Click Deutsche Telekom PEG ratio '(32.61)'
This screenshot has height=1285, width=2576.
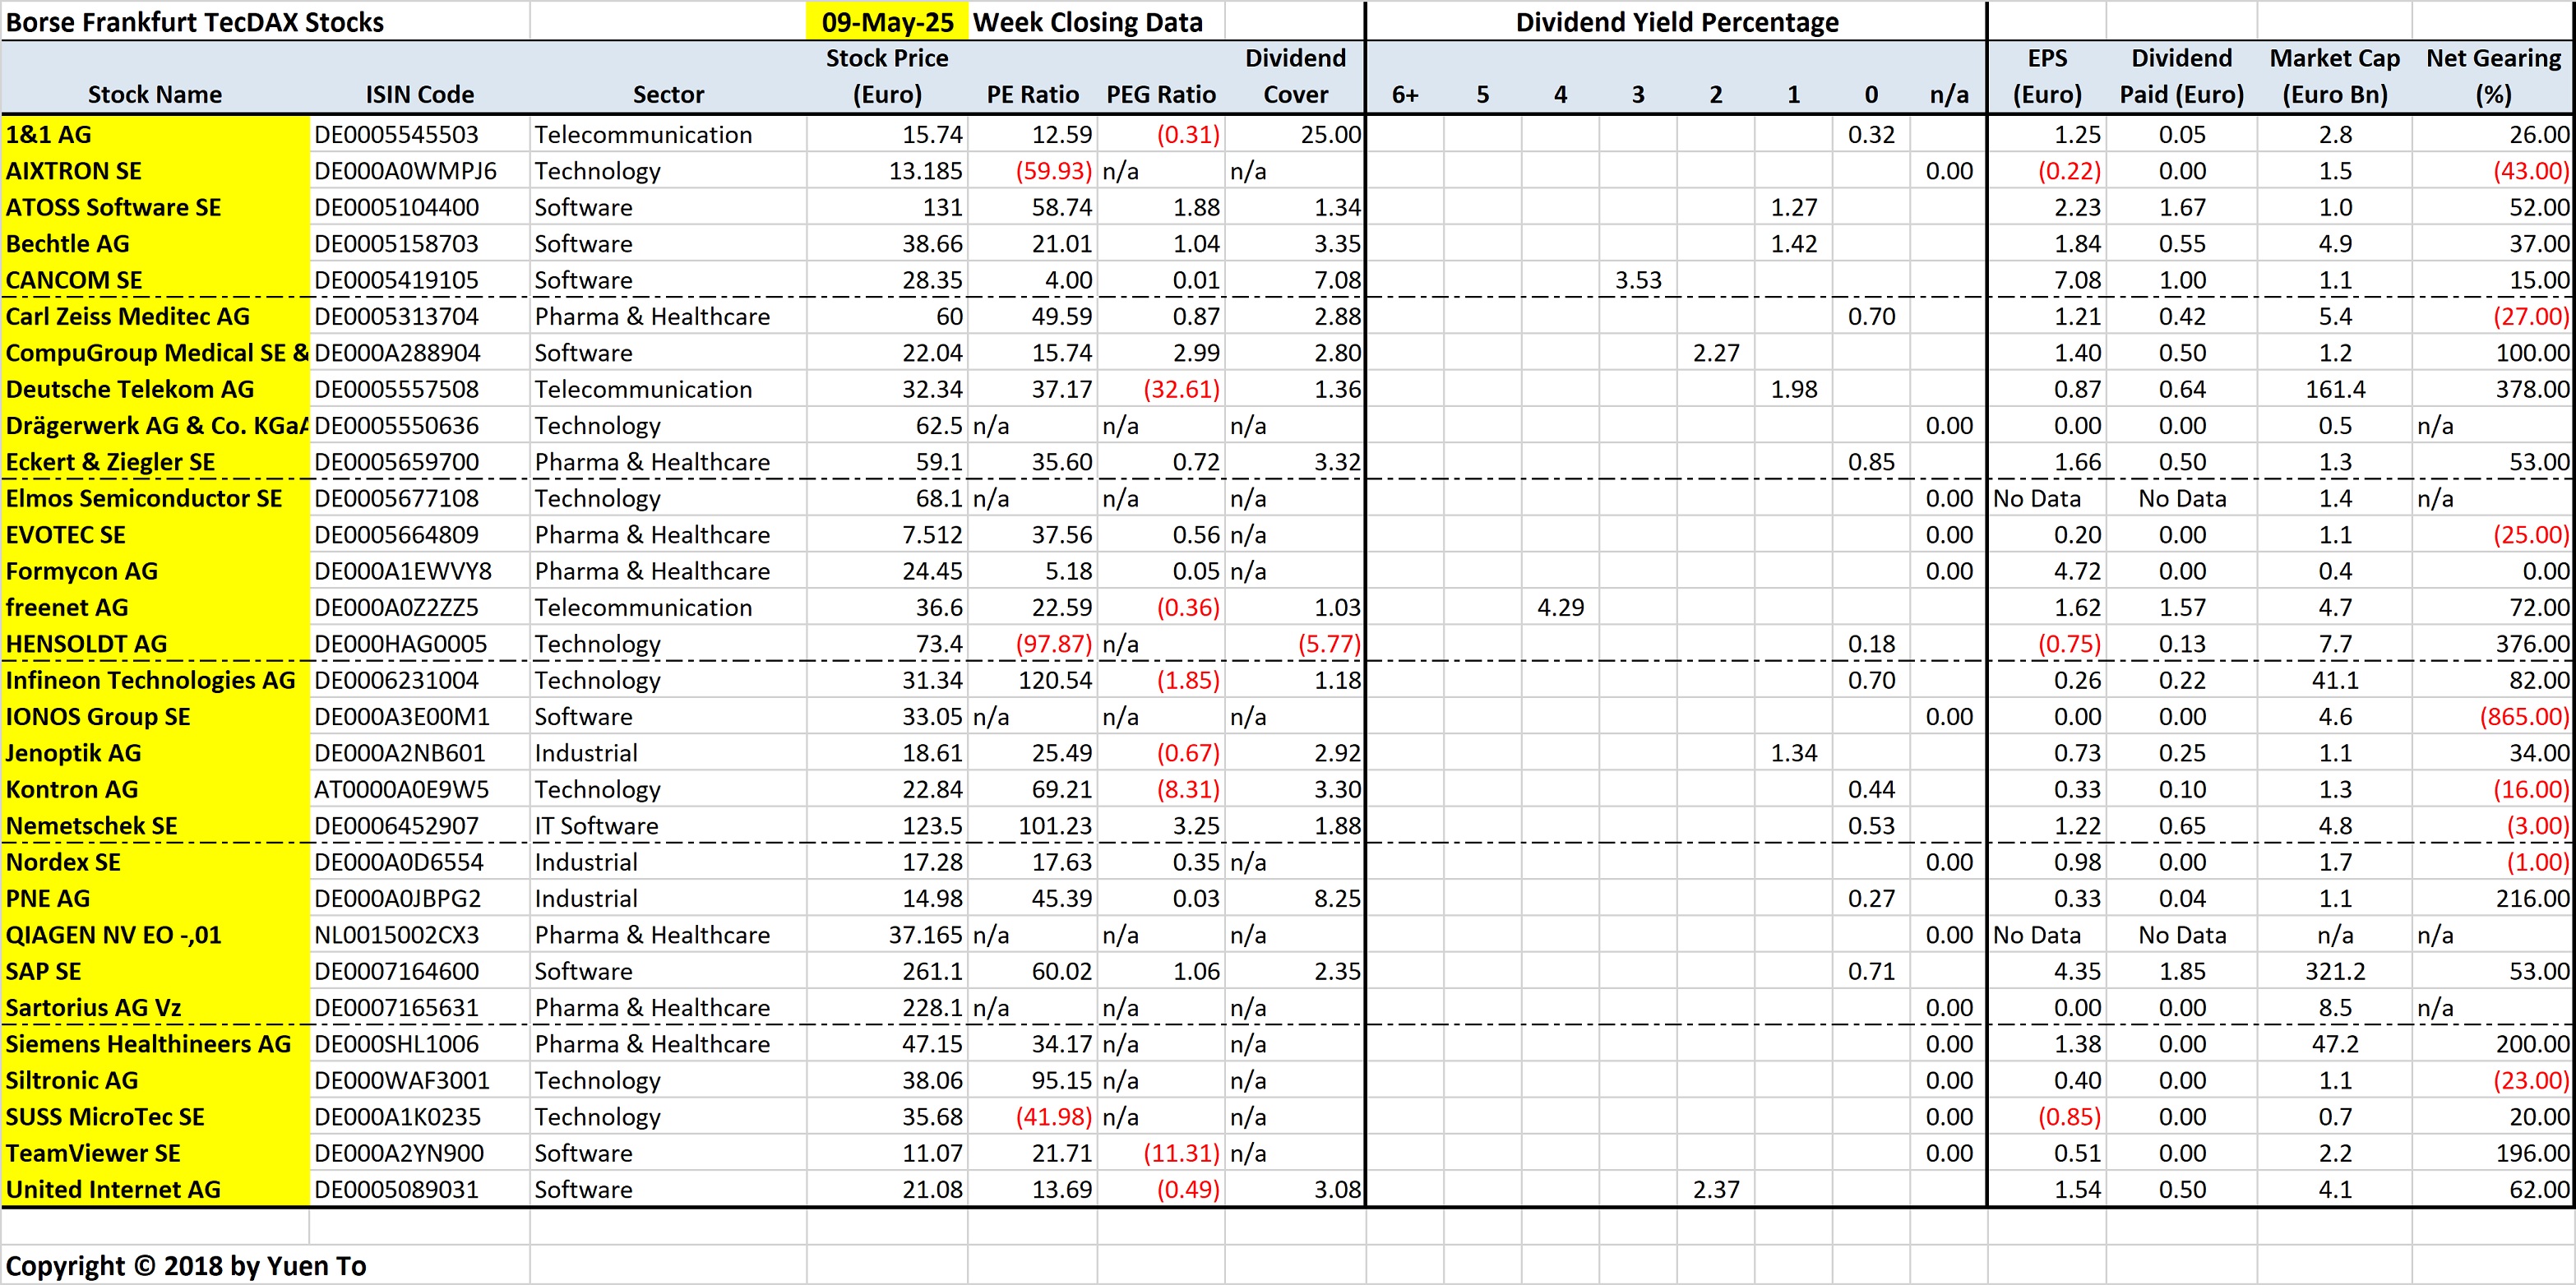tap(1181, 389)
